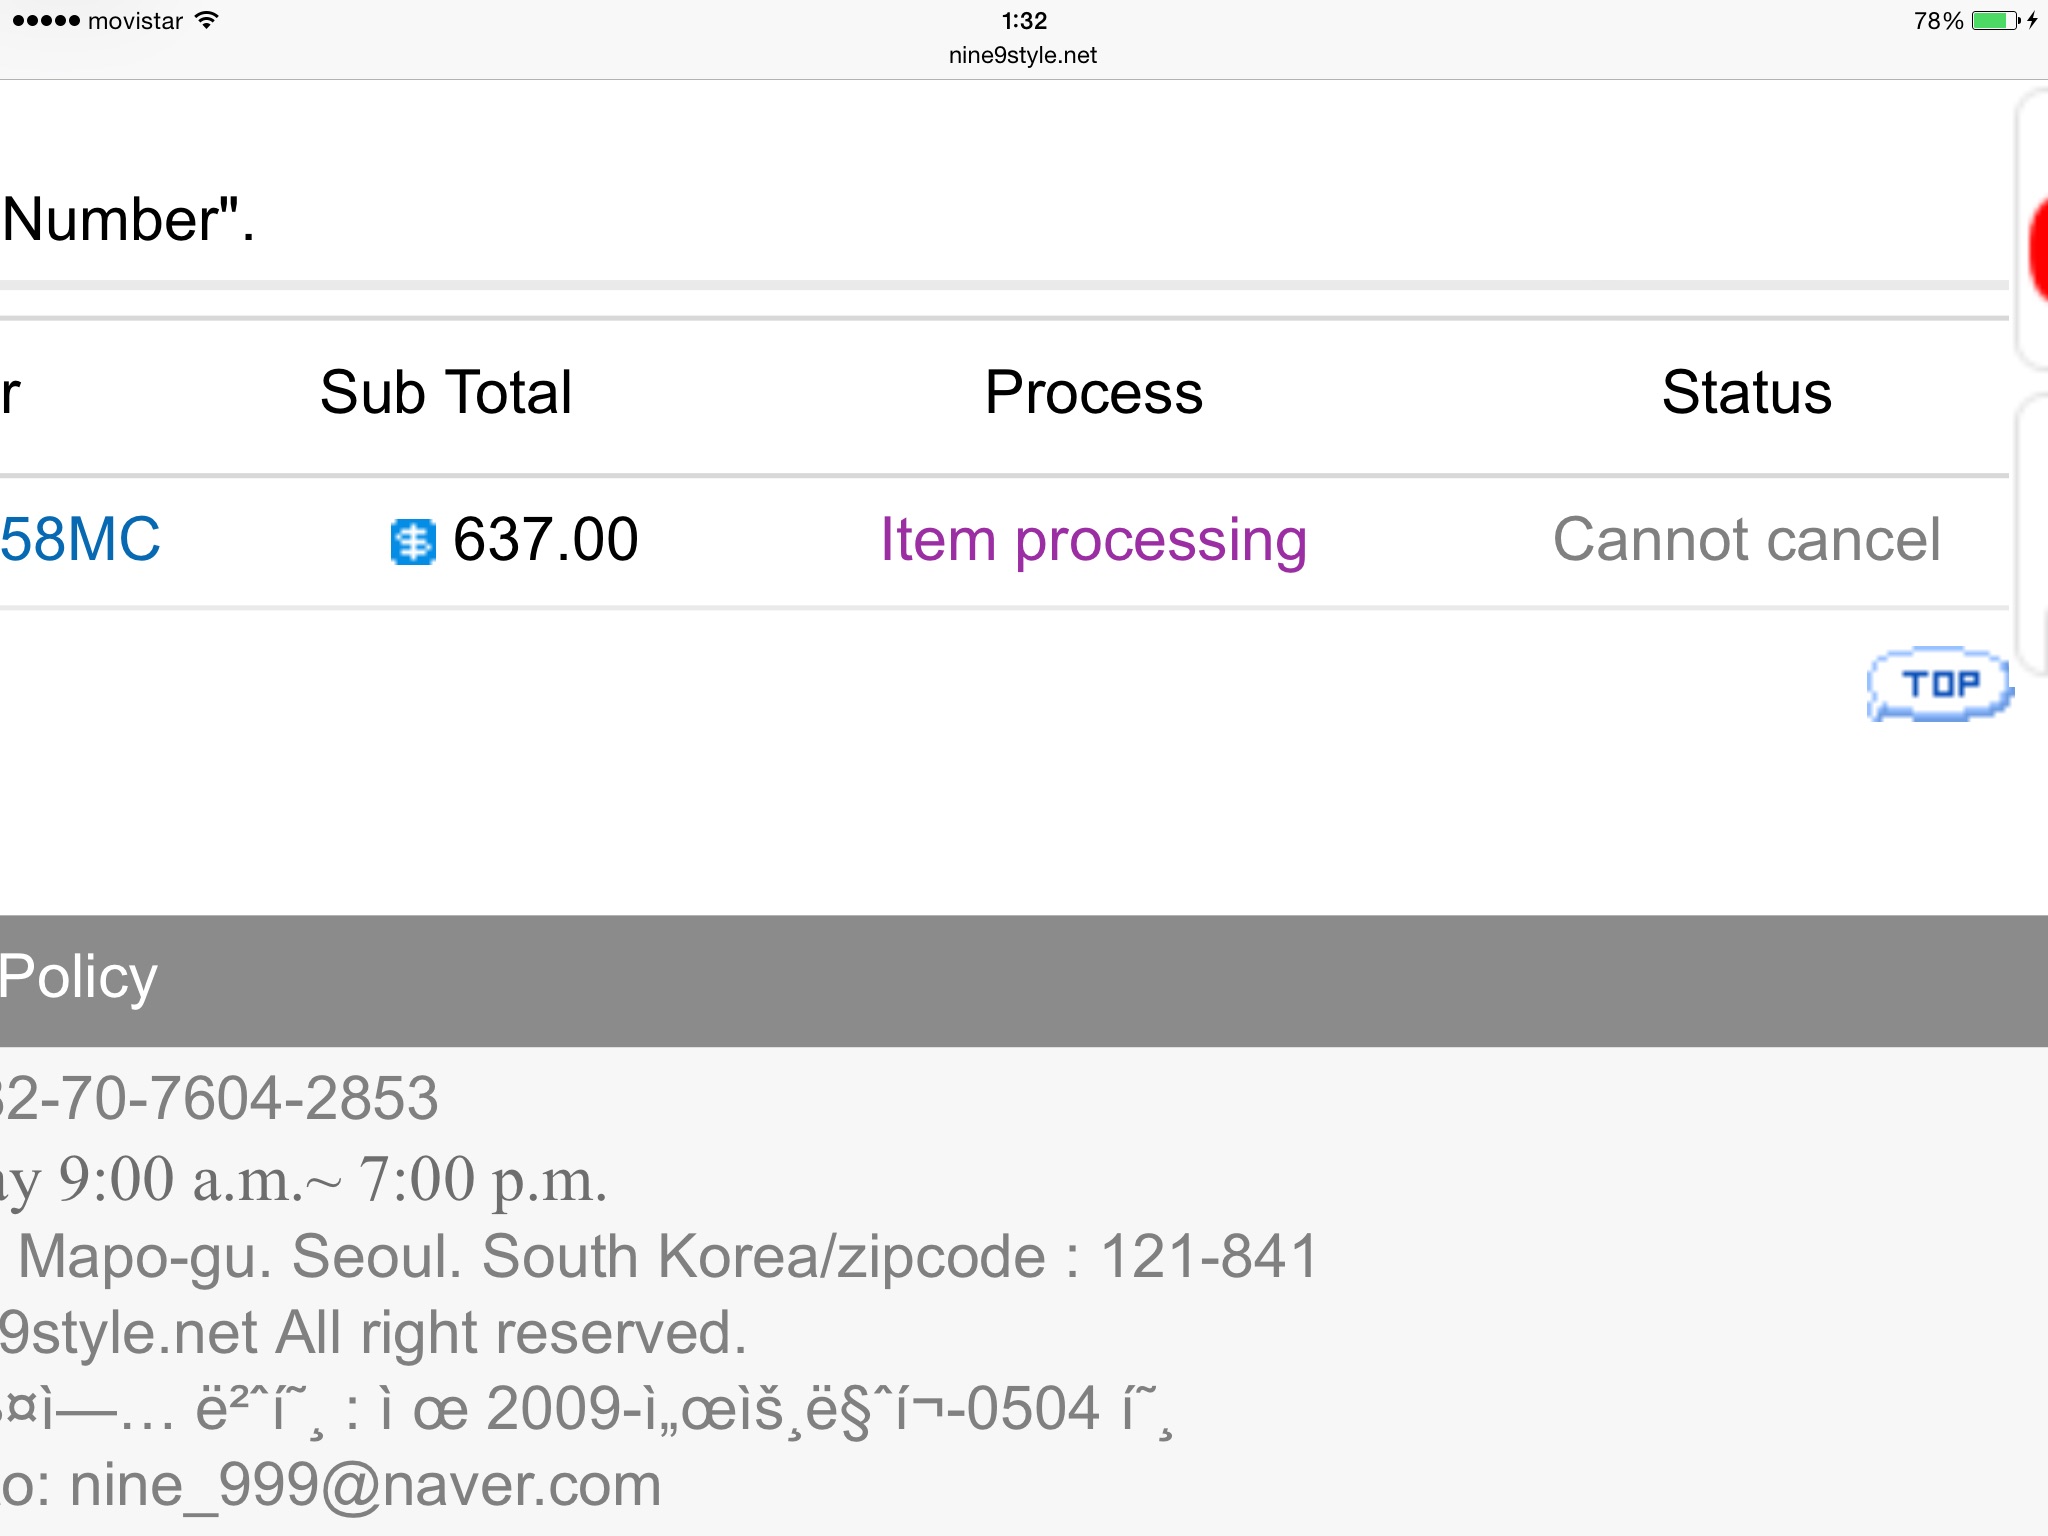Click the Item processing status link
This screenshot has height=1536, width=2048.
point(1093,541)
